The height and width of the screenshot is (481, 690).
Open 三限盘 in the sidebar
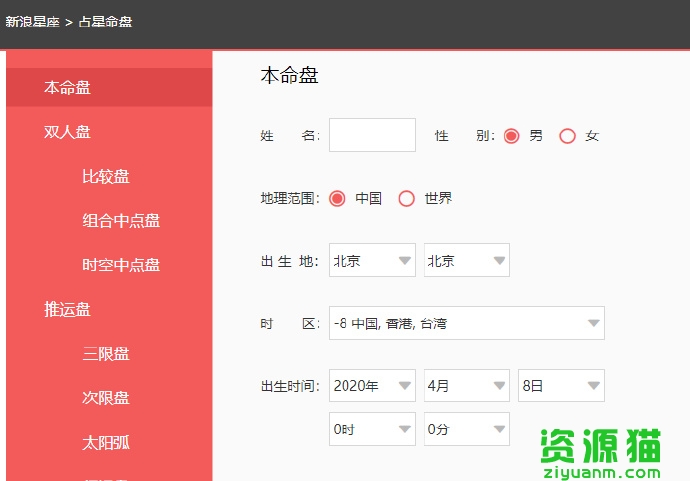pyautogui.click(x=106, y=354)
